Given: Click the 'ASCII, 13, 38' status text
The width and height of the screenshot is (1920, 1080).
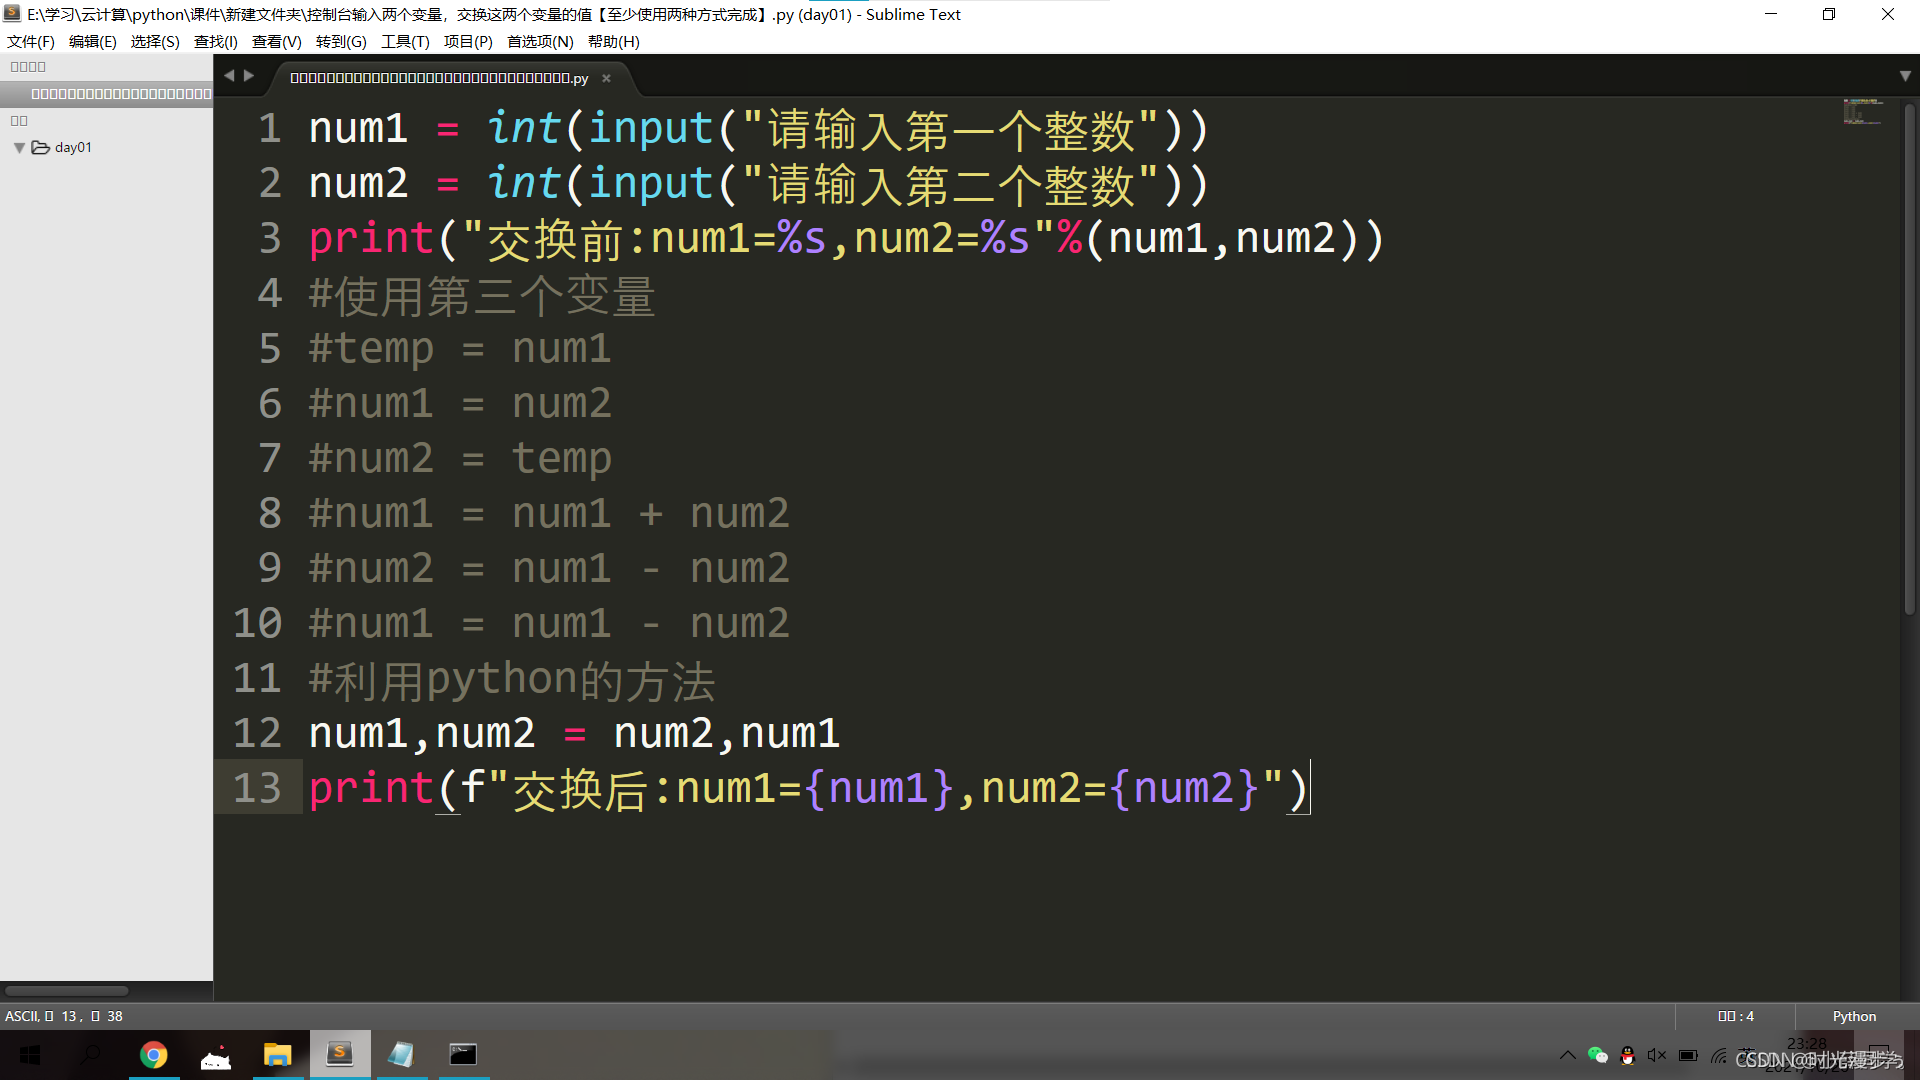Looking at the screenshot, I should coord(64,1016).
